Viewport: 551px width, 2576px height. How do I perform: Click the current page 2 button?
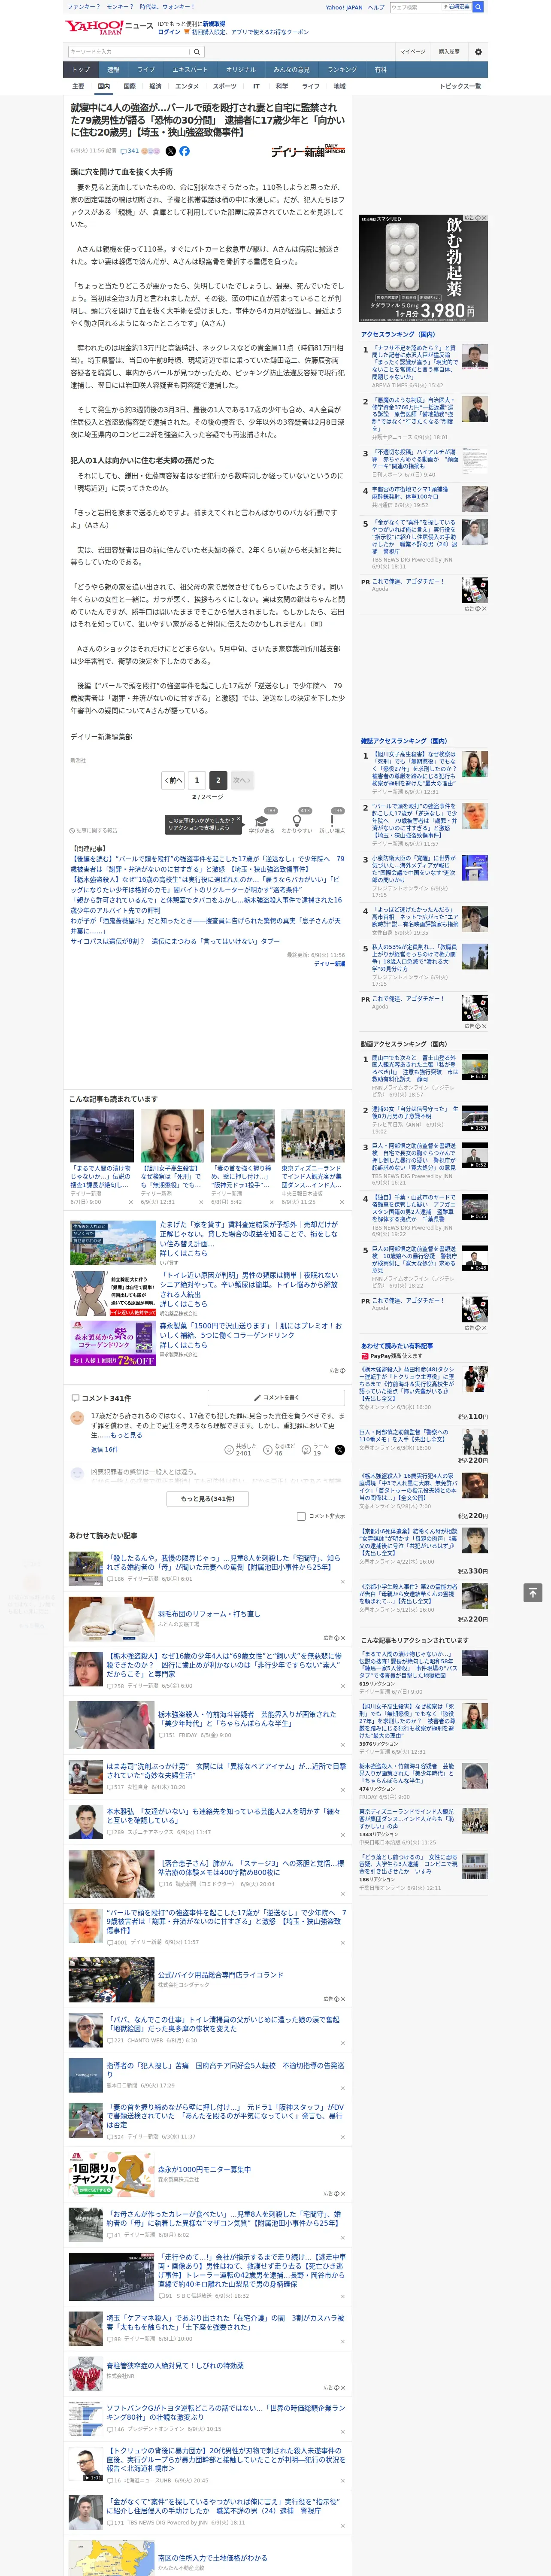tap(217, 780)
